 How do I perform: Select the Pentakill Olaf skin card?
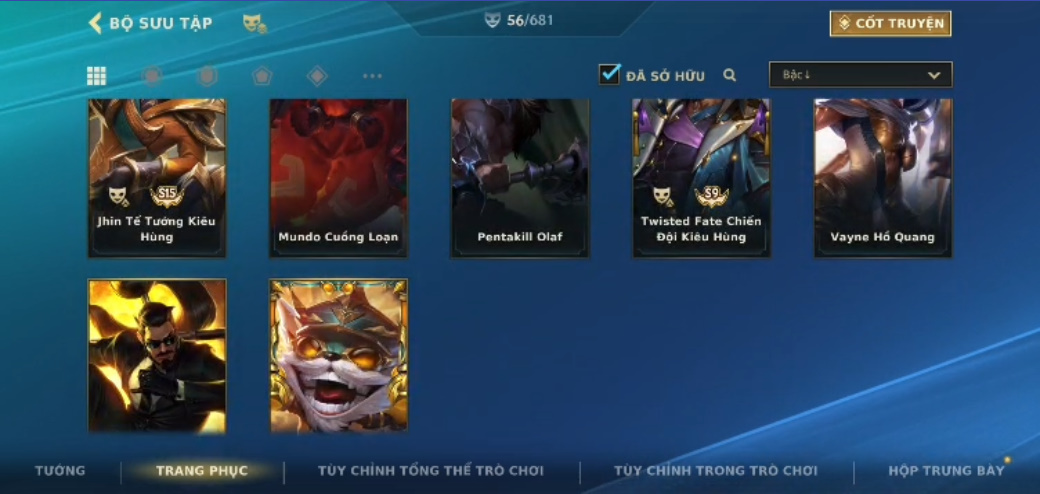pyautogui.click(x=520, y=178)
